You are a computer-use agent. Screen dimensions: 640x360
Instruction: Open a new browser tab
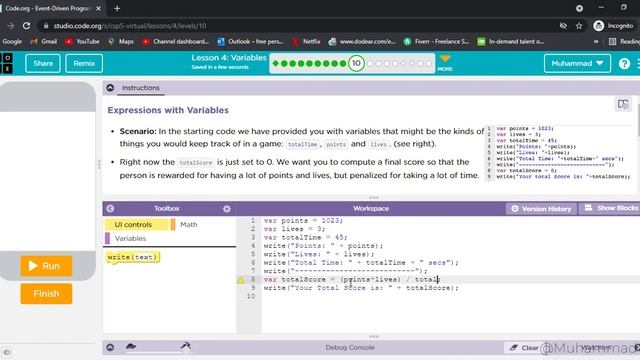tap(117, 8)
